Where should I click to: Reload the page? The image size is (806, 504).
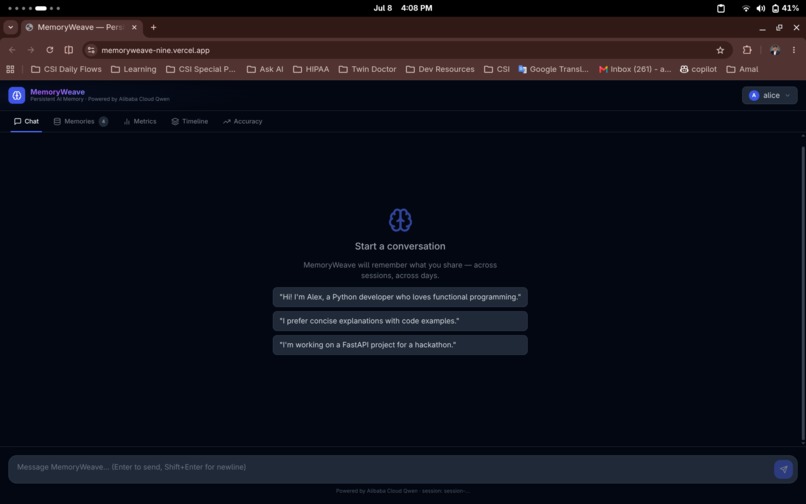click(x=50, y=50)
